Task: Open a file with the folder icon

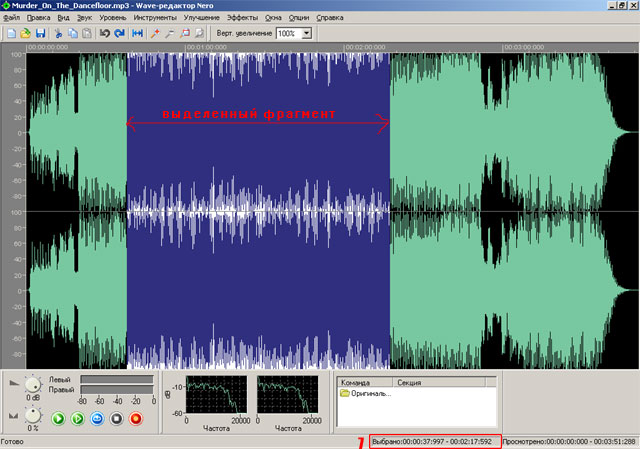Action: pyautogui.click(x=26, y=33)
